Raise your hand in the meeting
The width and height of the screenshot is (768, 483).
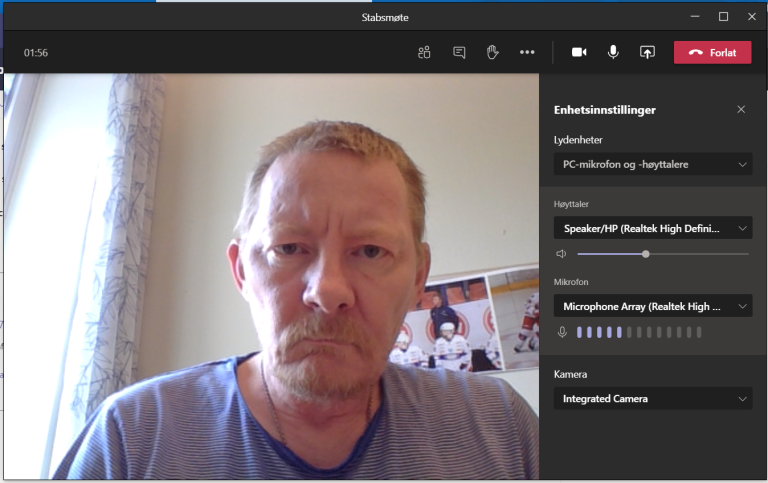pos(493,52)
